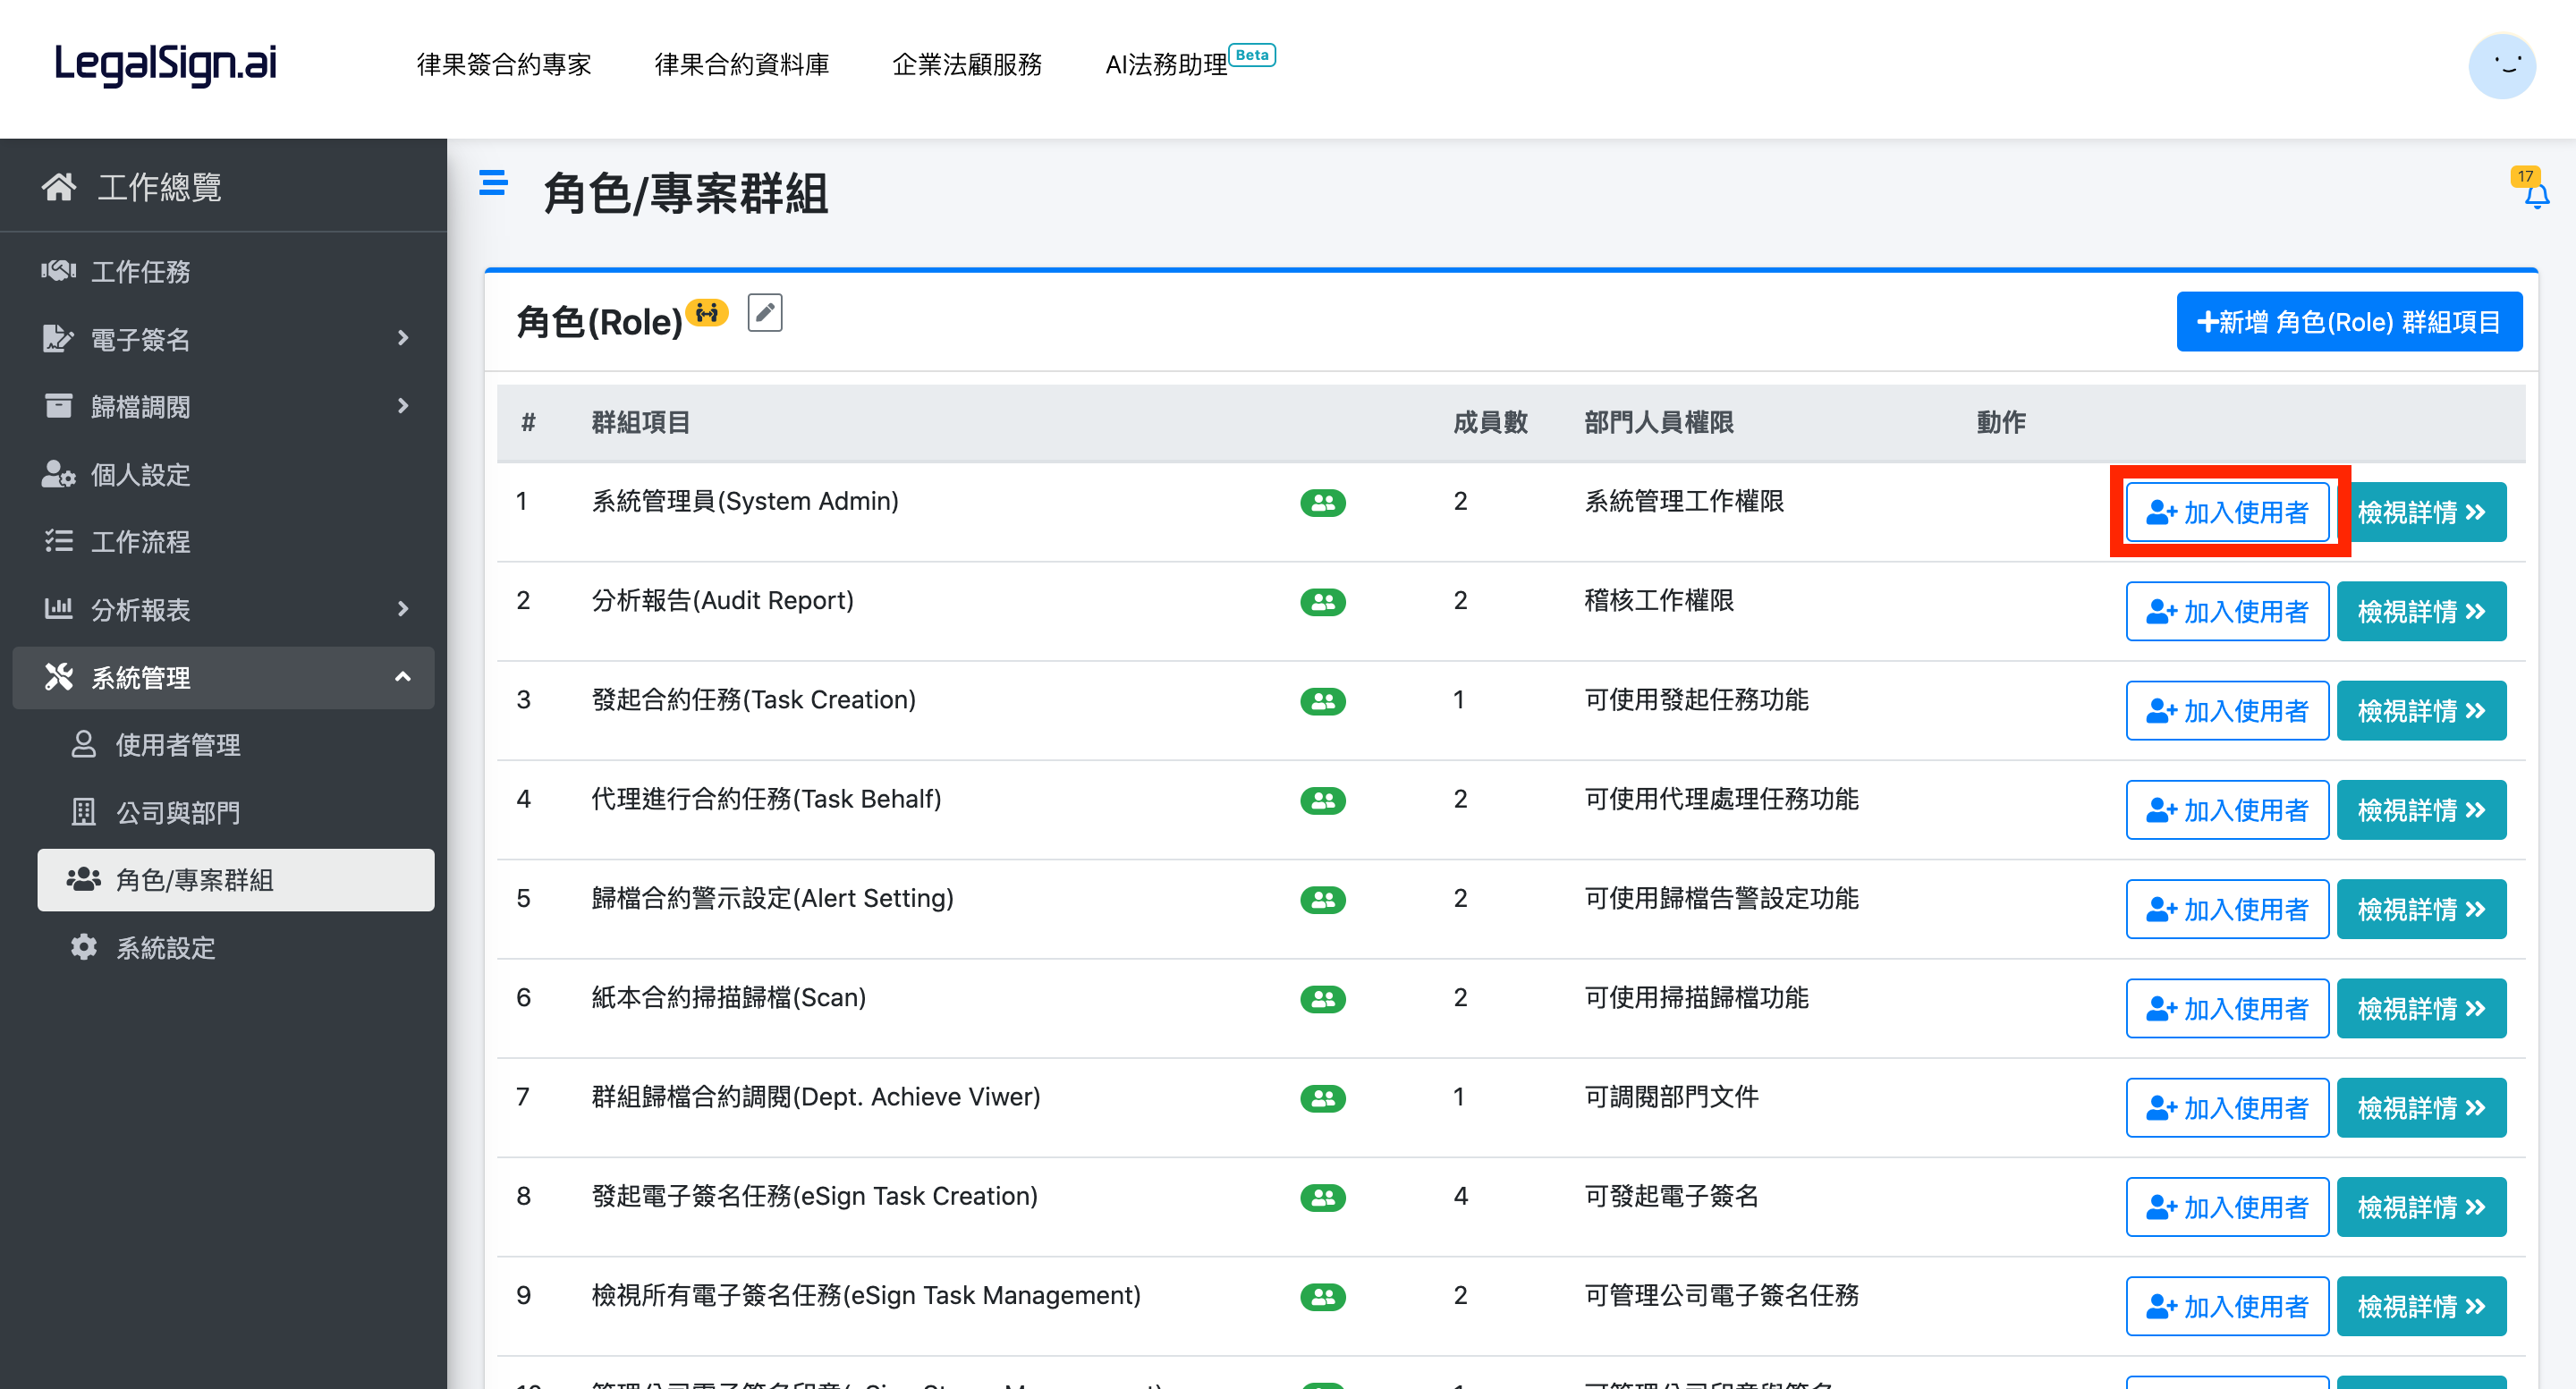Click the 群組項目 column header
The width and height of the screenshot is (2576, 1389).
[641, 422]
